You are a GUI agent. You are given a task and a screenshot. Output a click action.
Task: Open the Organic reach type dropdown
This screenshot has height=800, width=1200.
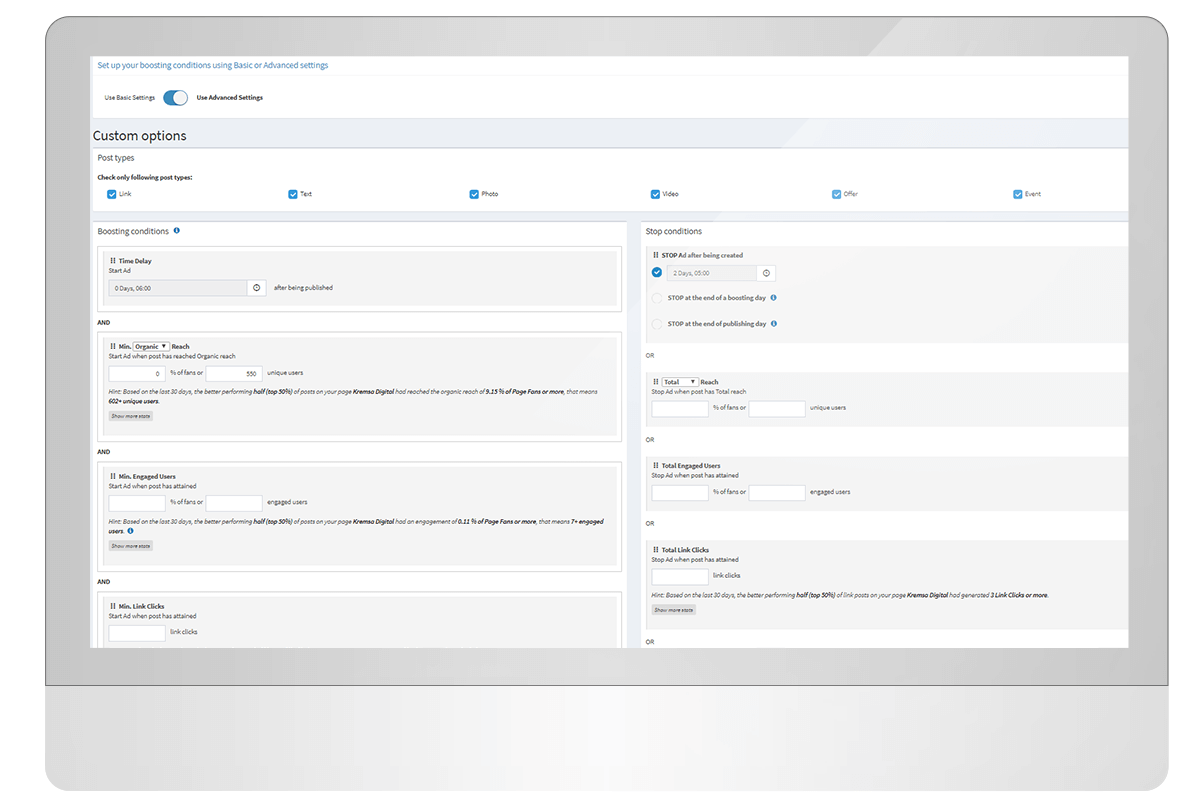[x=151, y=346]
